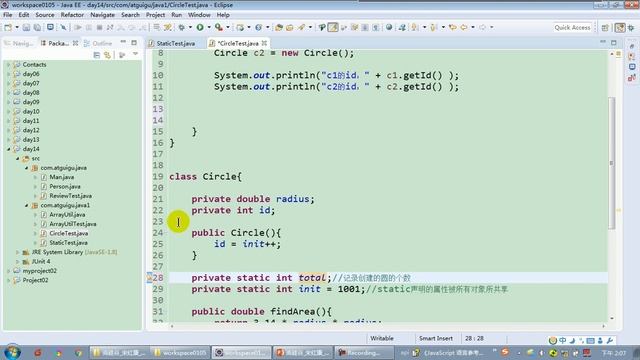Expand JRE System Library node
The height and width of the screenshot is (360, 640).
click(18, 252)
